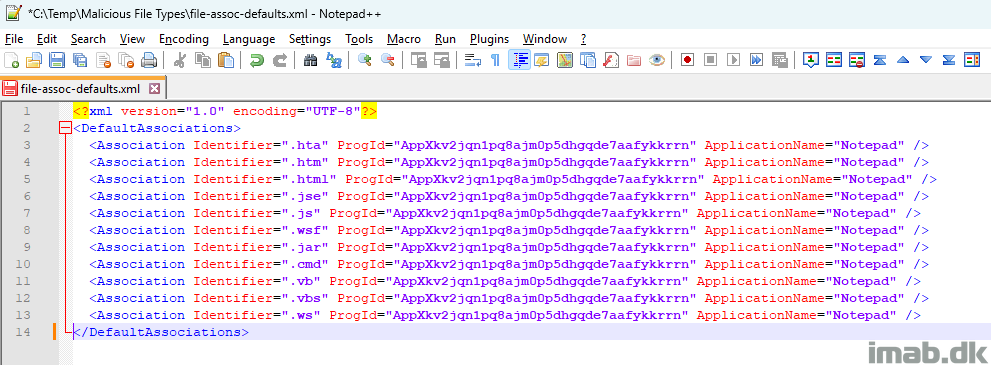Image resolution: width=991 pixels, height=365 pixels.
Task: Open the user defined language dialog icon
Action: (x=542, y=60)
